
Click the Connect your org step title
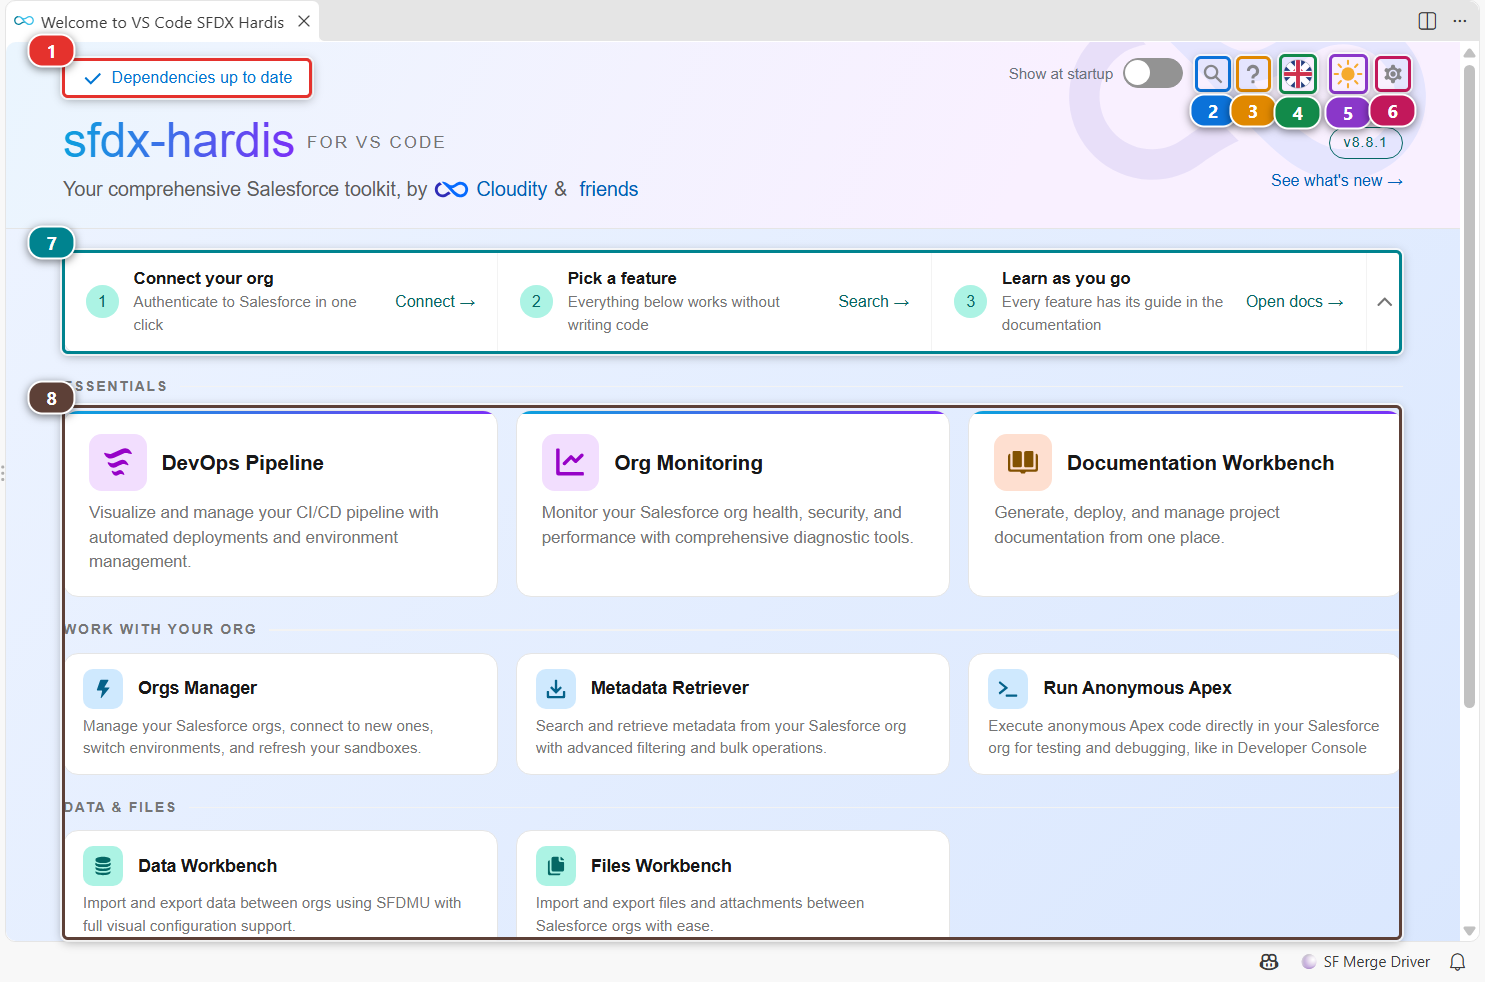click(204, 278)
